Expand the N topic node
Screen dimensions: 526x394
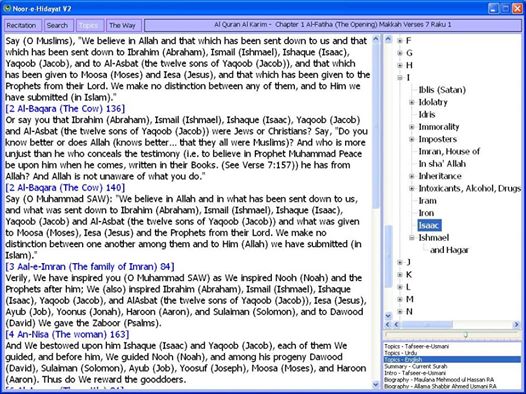[x=400, y=312]
